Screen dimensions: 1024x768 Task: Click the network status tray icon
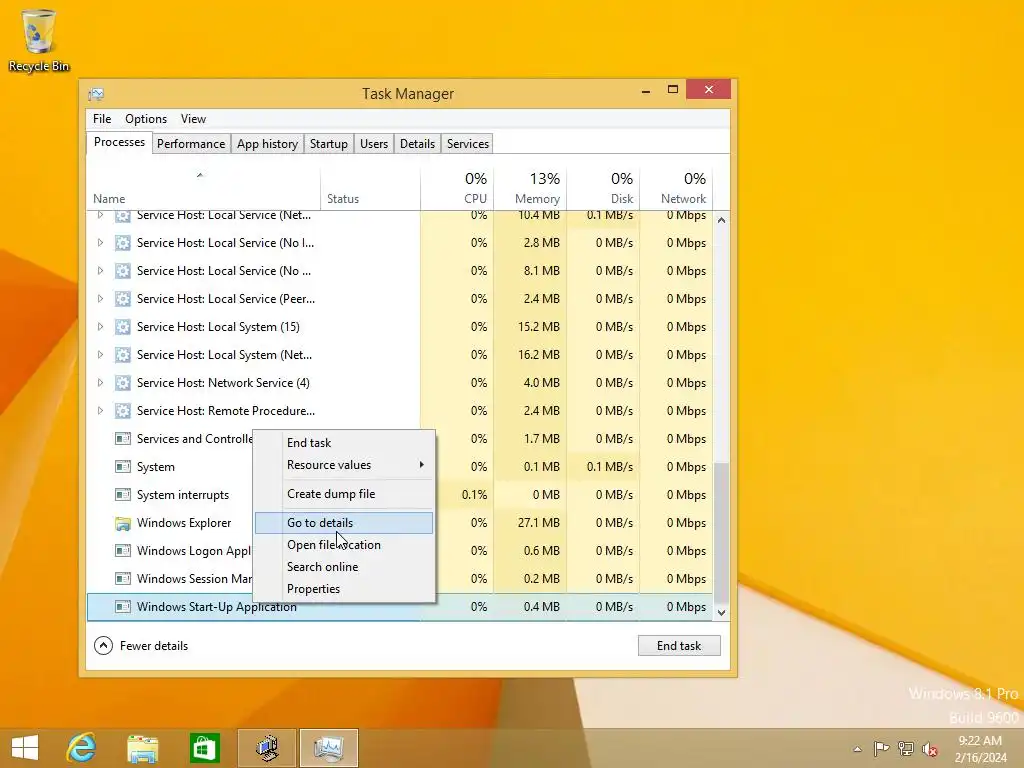906,749
